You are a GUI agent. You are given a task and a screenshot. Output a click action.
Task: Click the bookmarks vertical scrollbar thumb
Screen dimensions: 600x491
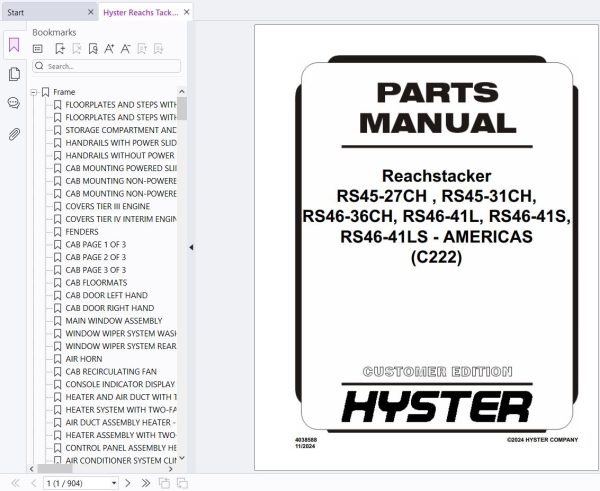coord(182,109)
